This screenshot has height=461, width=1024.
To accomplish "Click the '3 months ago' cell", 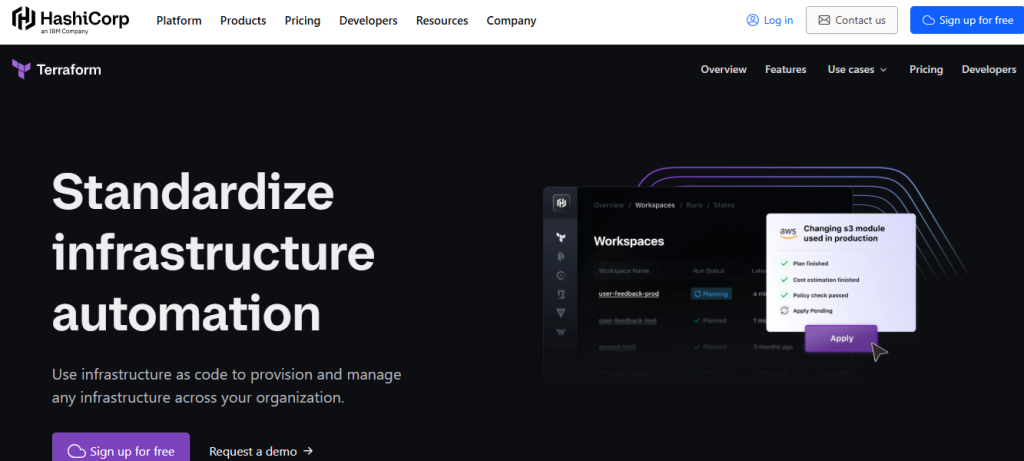I will pos(773,347).
